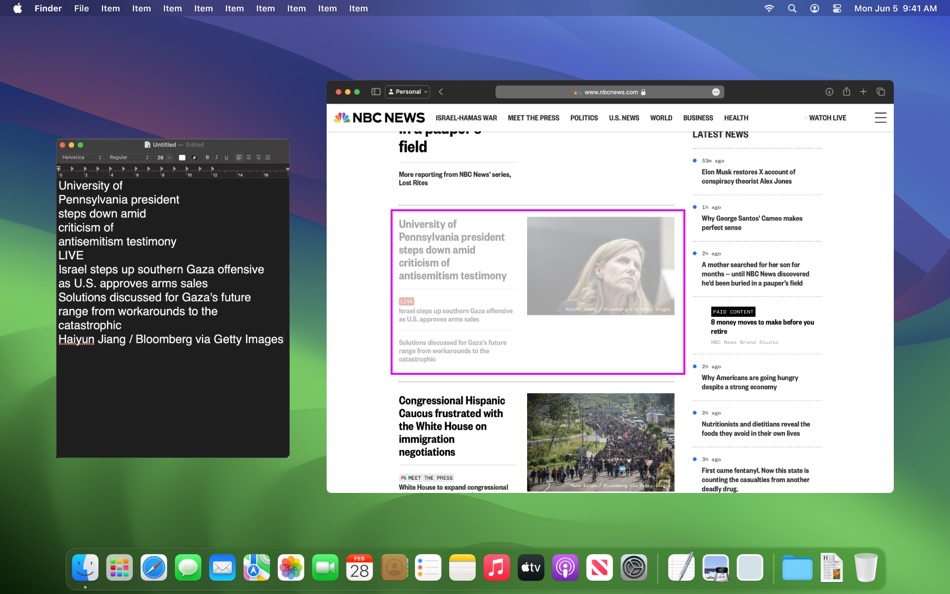Click the right margin marker on TextEdit's ruler

[x=287, y=169]
